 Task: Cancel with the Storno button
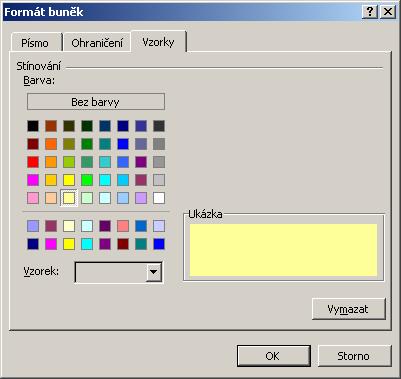pyautogui.click(x=354, y=356)
